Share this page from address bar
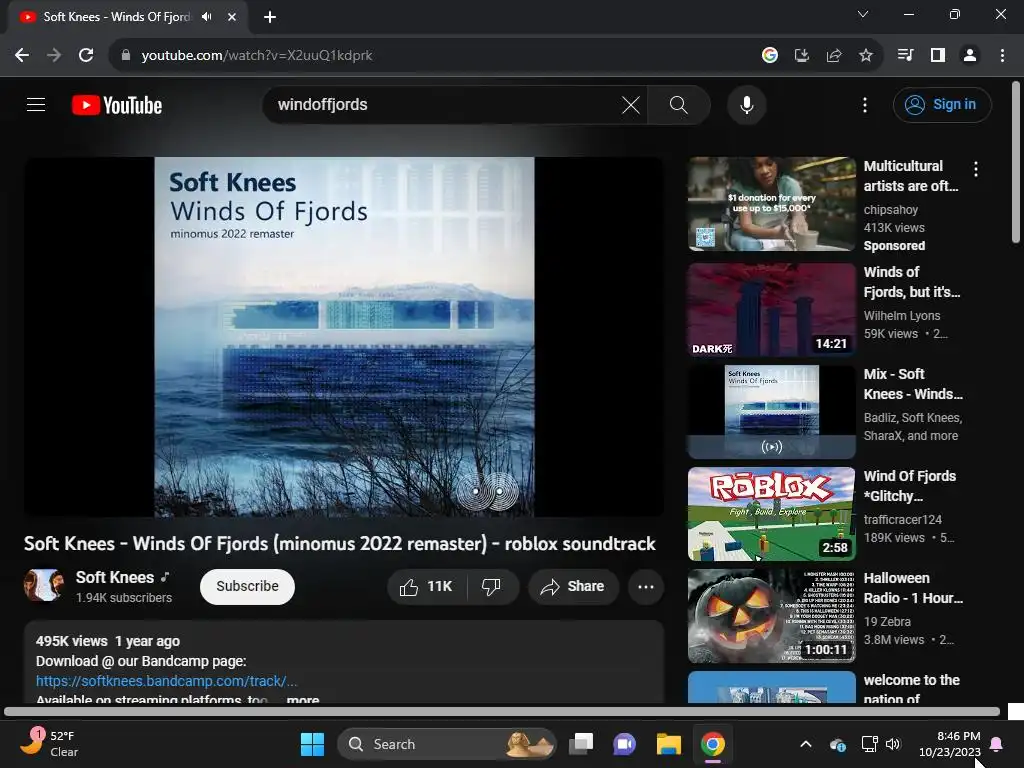The height and width of the screenshot is (768, 1024). click(x=834, y=56)
